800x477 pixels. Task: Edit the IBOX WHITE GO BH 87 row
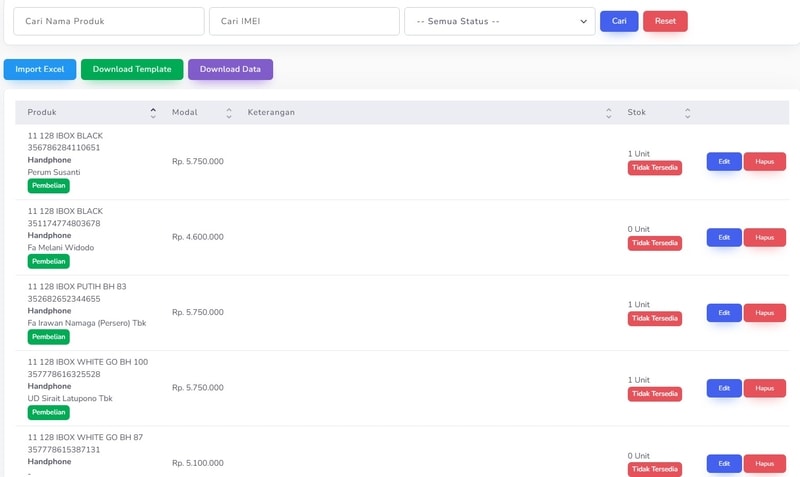724,464
